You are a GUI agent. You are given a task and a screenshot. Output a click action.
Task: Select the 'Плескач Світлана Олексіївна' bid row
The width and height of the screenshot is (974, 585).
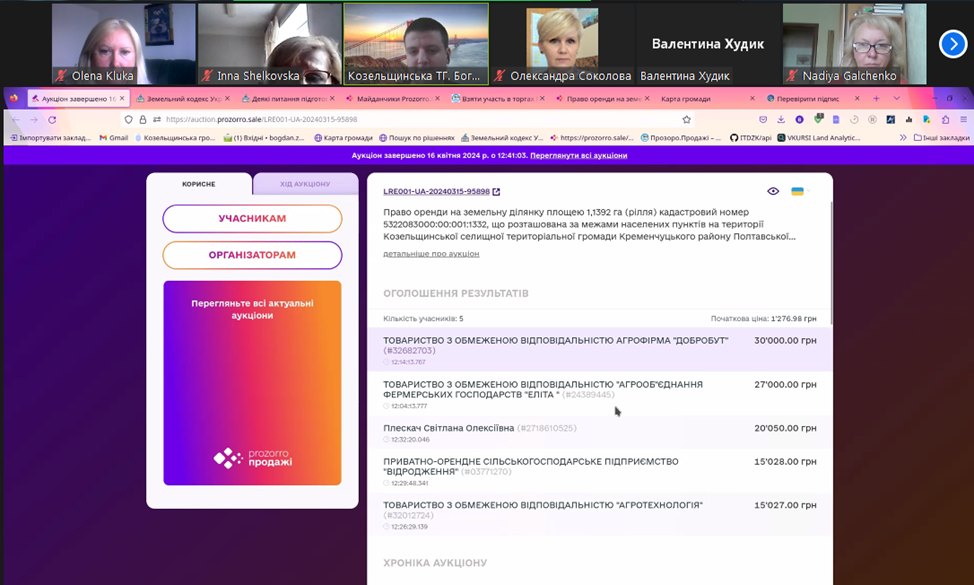599,432
